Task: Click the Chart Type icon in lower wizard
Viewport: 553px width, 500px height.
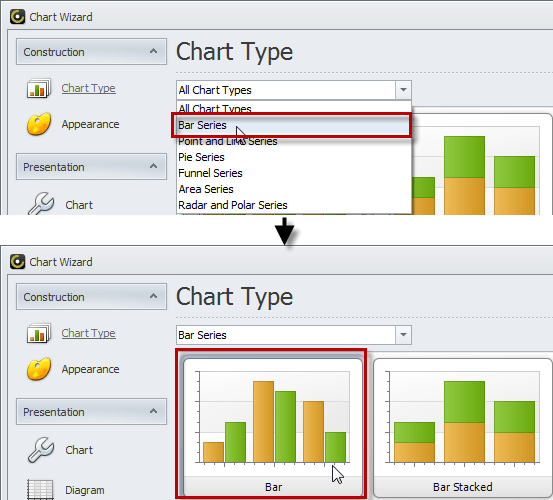Action: [x=38, y=333]
